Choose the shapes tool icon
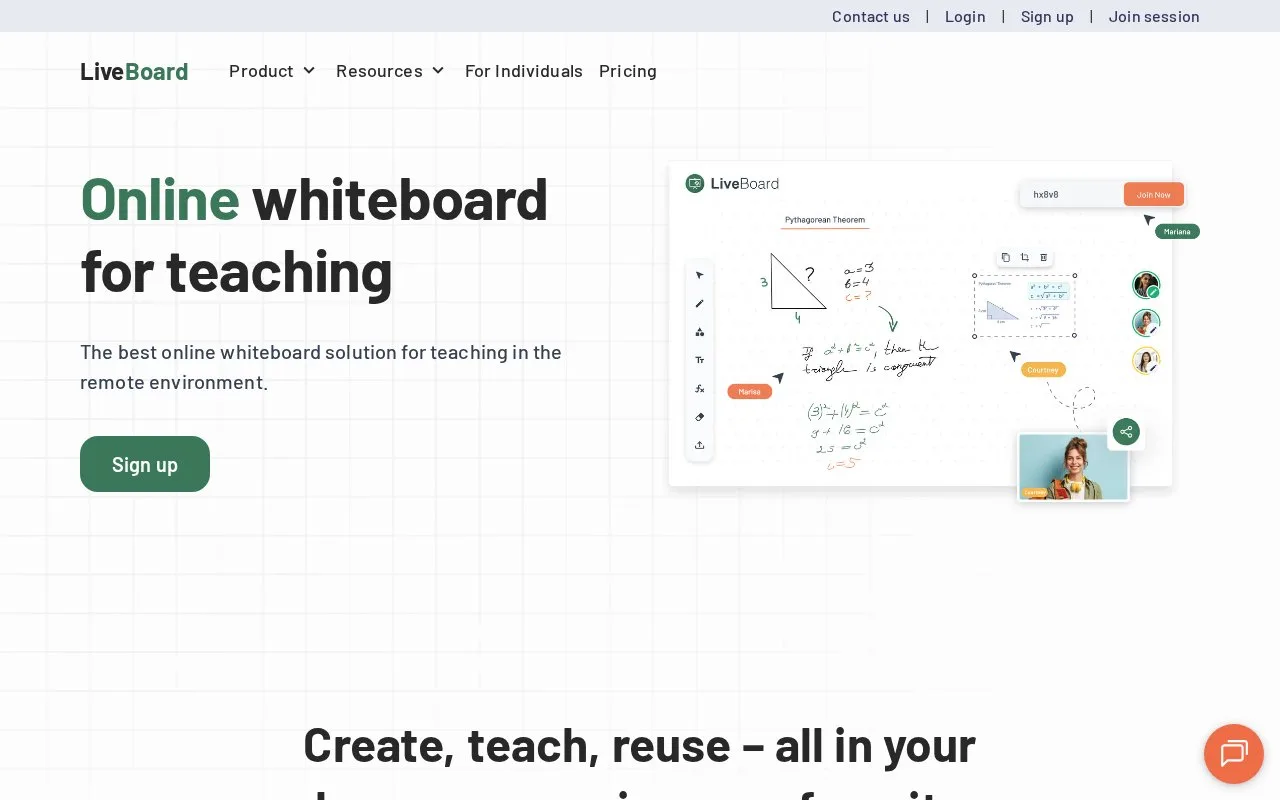Screen dimensions: 1280x800 [700, 332]
